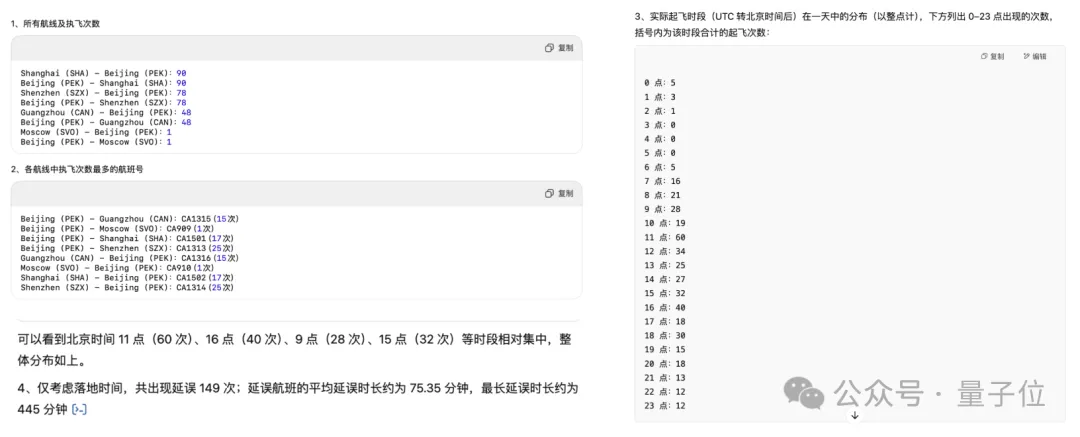Open the code citation icon after 445 分钟

[x=80, y=409]
